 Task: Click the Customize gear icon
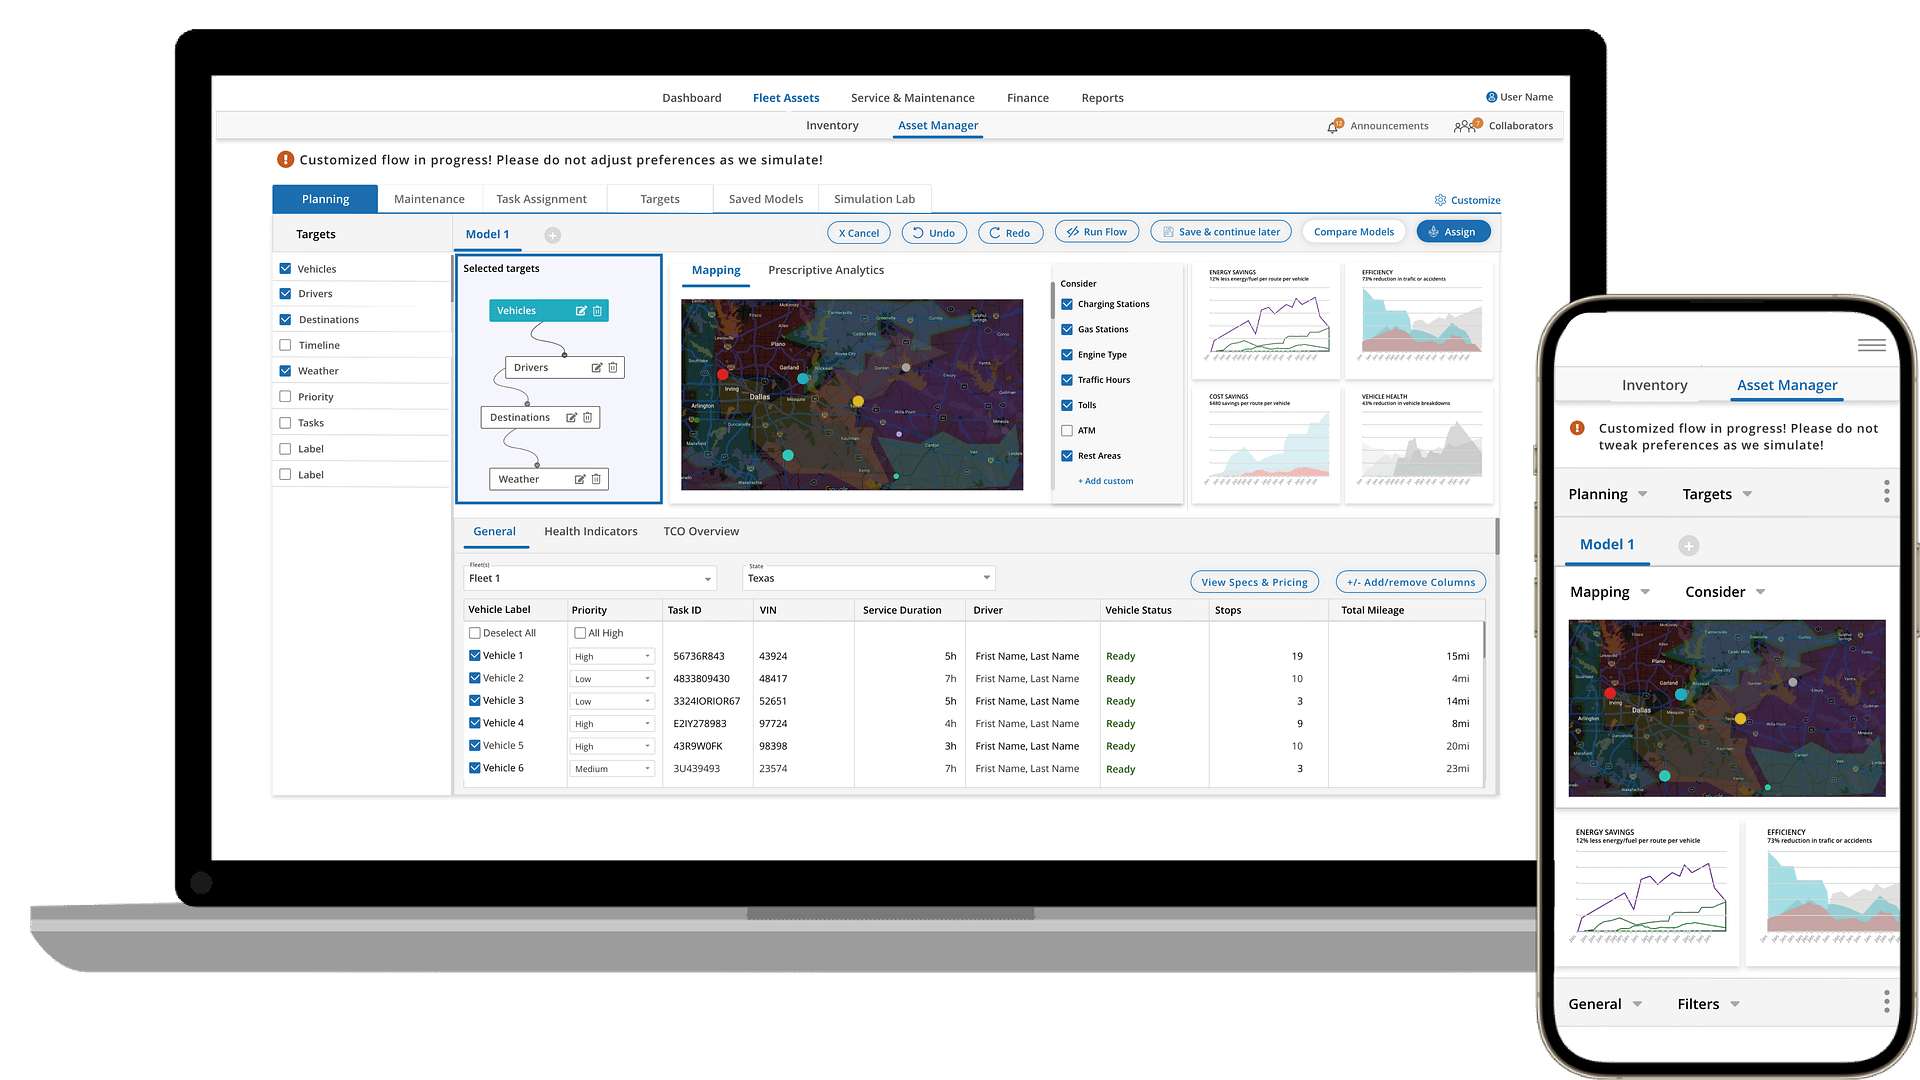pyautogui.click(x=1440, y=200)
